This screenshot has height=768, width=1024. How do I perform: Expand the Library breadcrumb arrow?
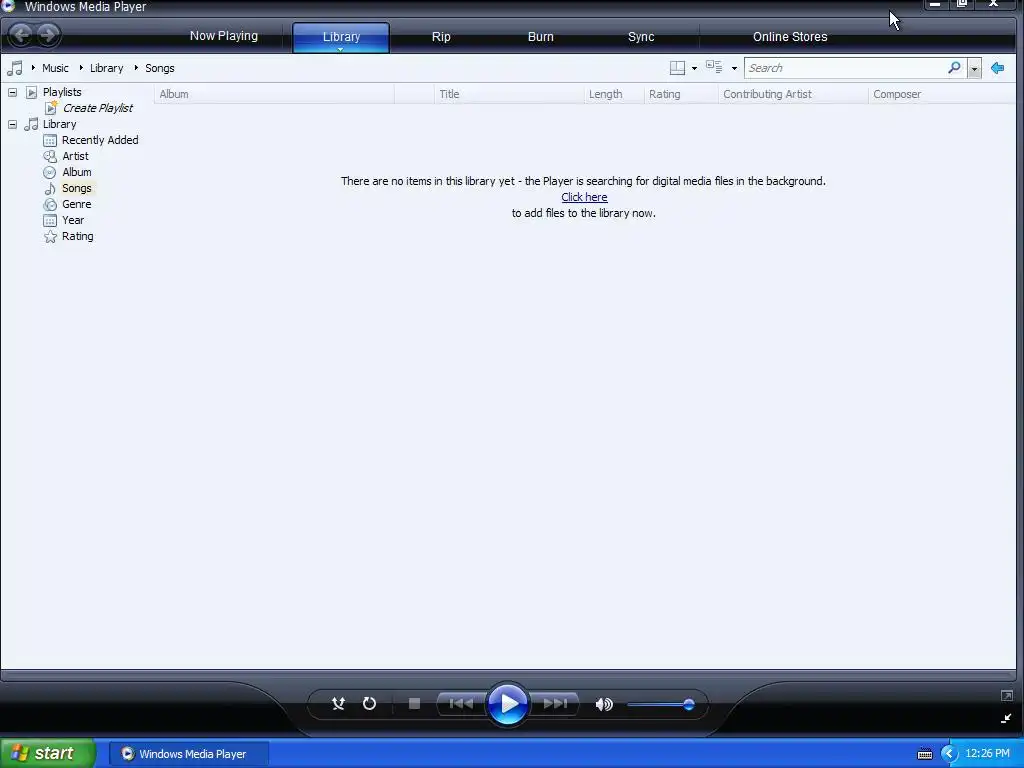point(81,67)
